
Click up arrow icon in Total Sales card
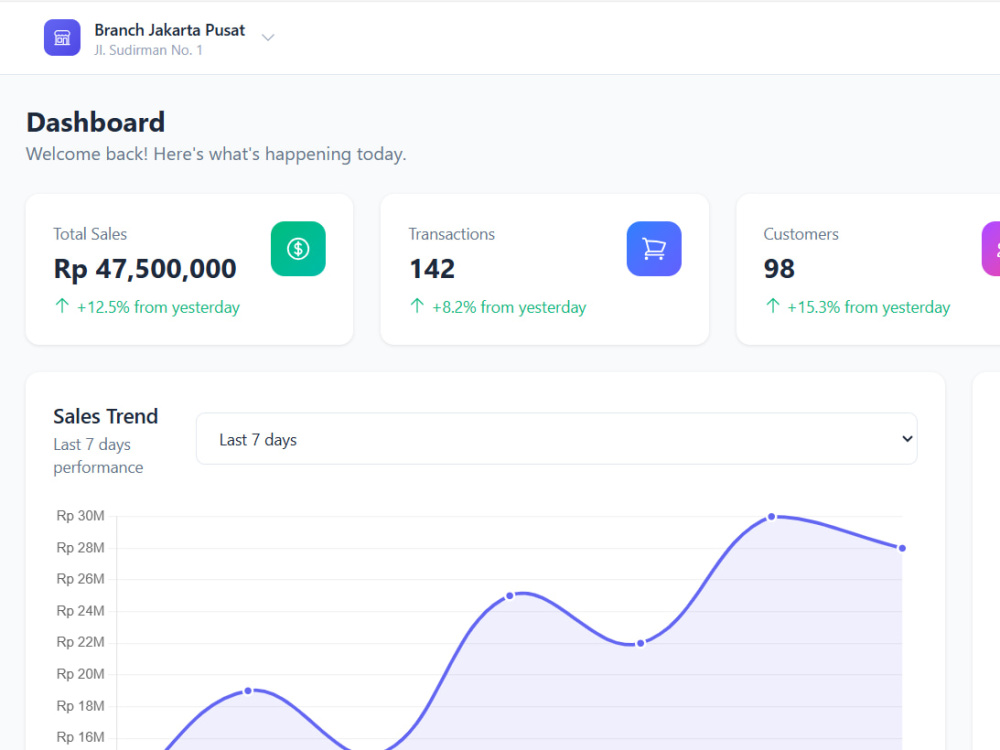click(62, 306)
